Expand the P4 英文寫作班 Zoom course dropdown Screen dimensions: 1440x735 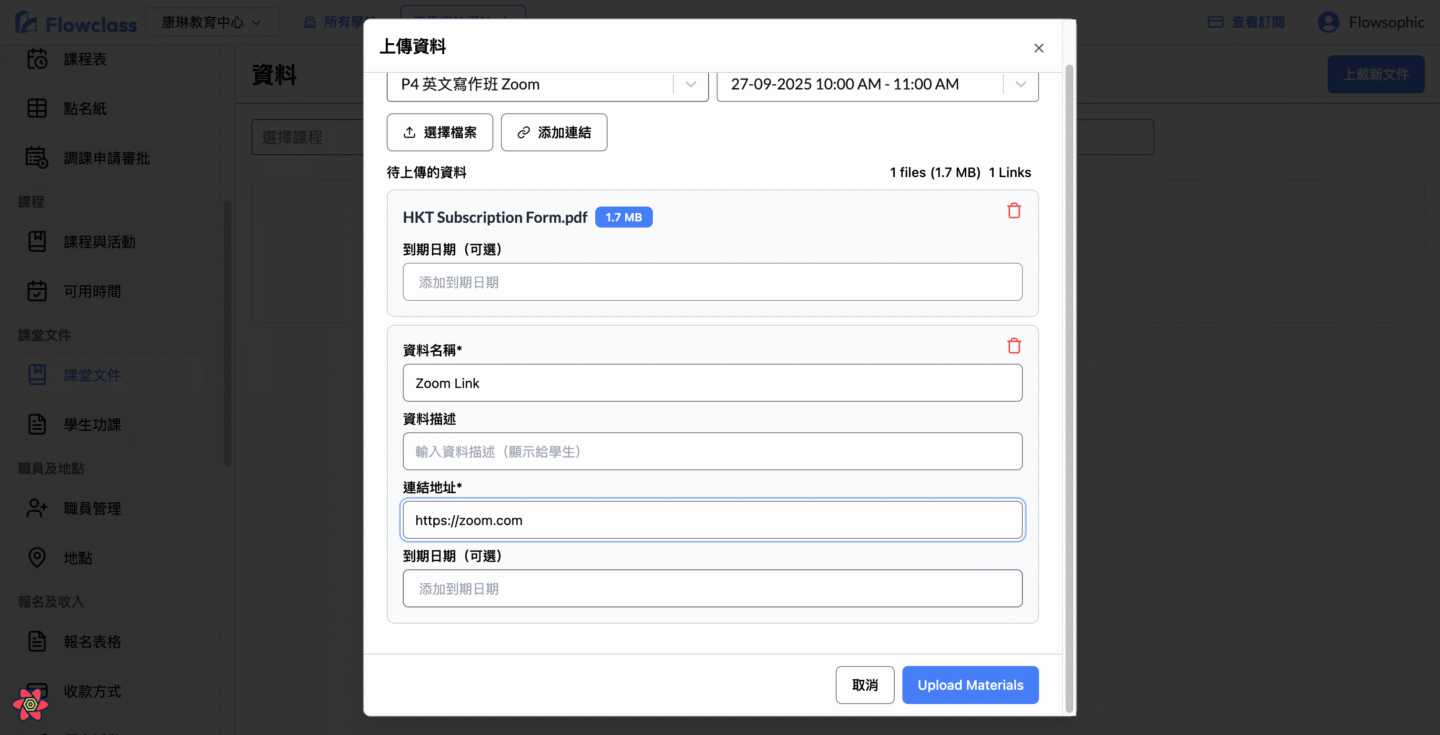[690, 85]
